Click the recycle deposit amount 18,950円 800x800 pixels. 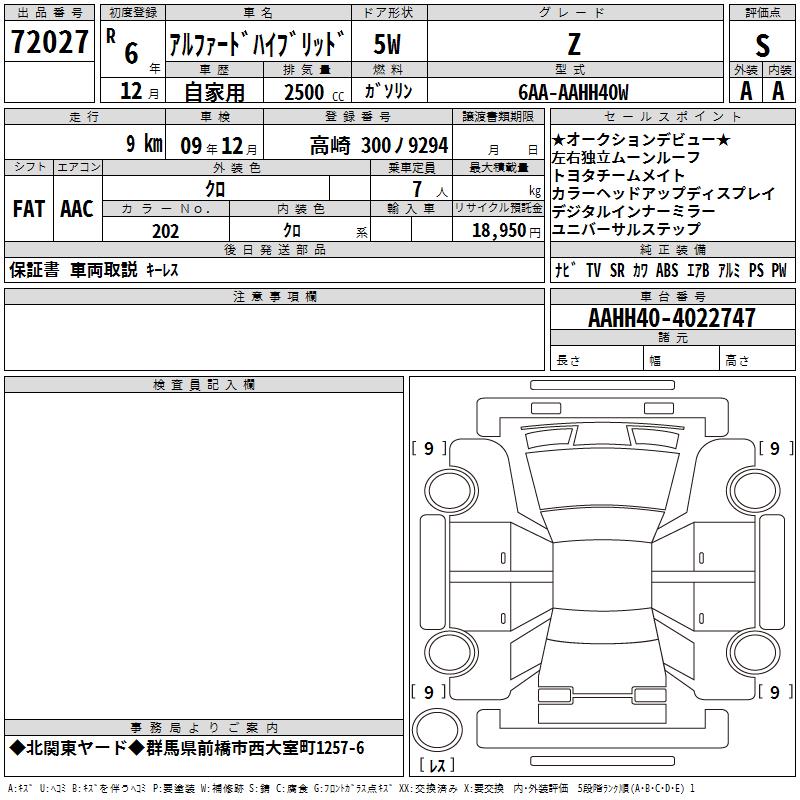click(x=497, y=231)
